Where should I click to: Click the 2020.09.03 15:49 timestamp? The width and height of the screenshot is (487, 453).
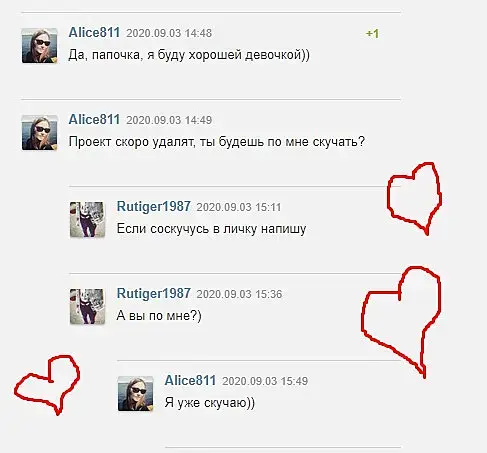(265, 381)
